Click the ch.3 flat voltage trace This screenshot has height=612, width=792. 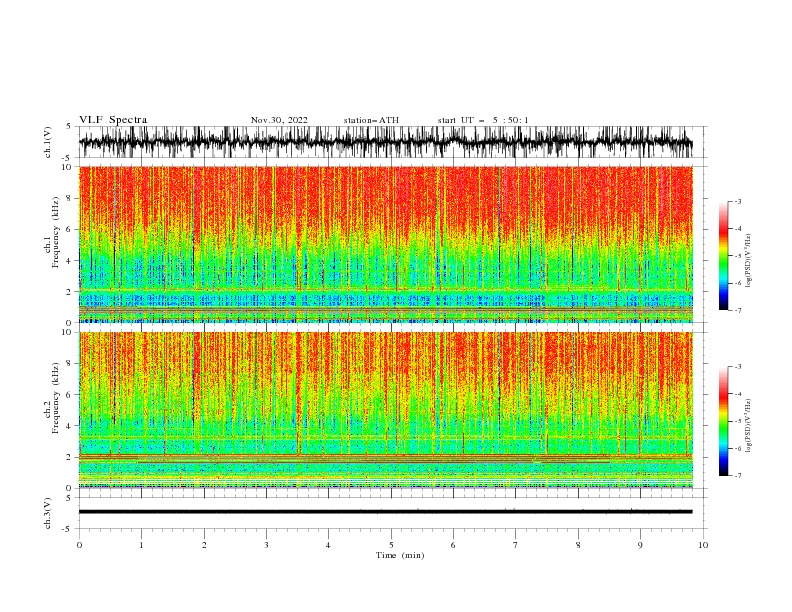pos(385,512)
